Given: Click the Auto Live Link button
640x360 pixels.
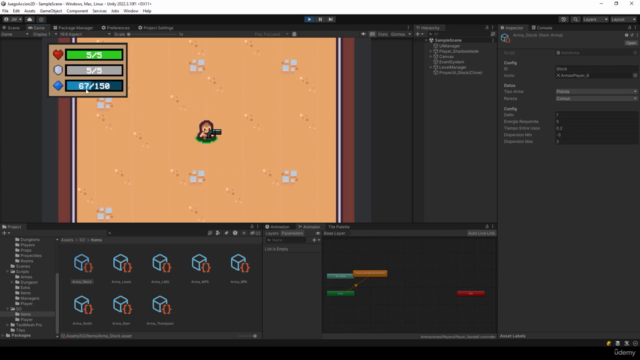Looking at the screenshot, I should click(482, 233).
